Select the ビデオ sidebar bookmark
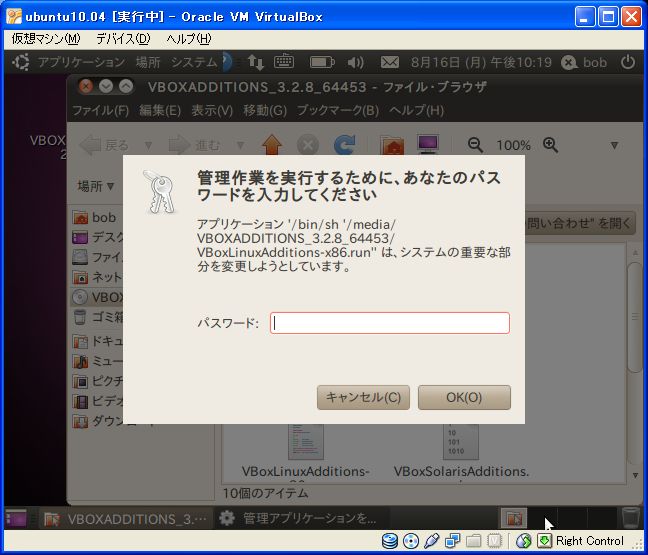Screen dimensions: 648x555 [98, 401]
